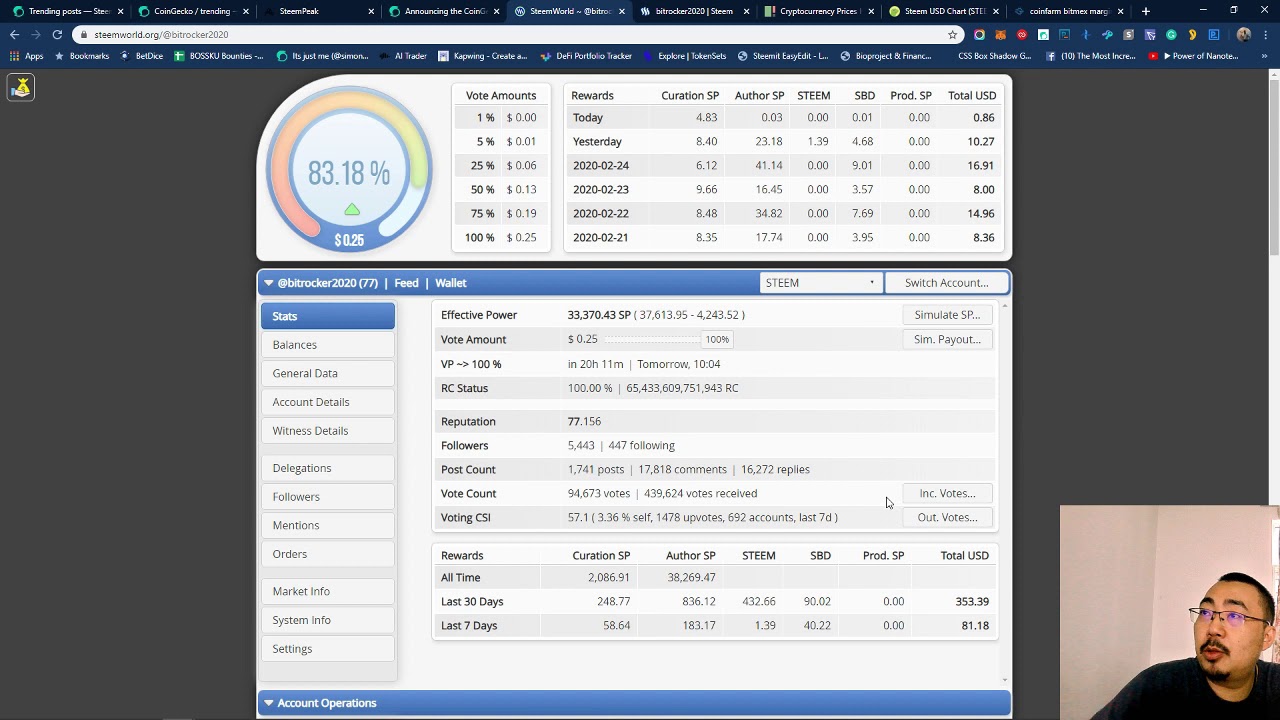Click the Out. Votes button
The width and height of the screenshot is (1280, 720).
point(947,517)
